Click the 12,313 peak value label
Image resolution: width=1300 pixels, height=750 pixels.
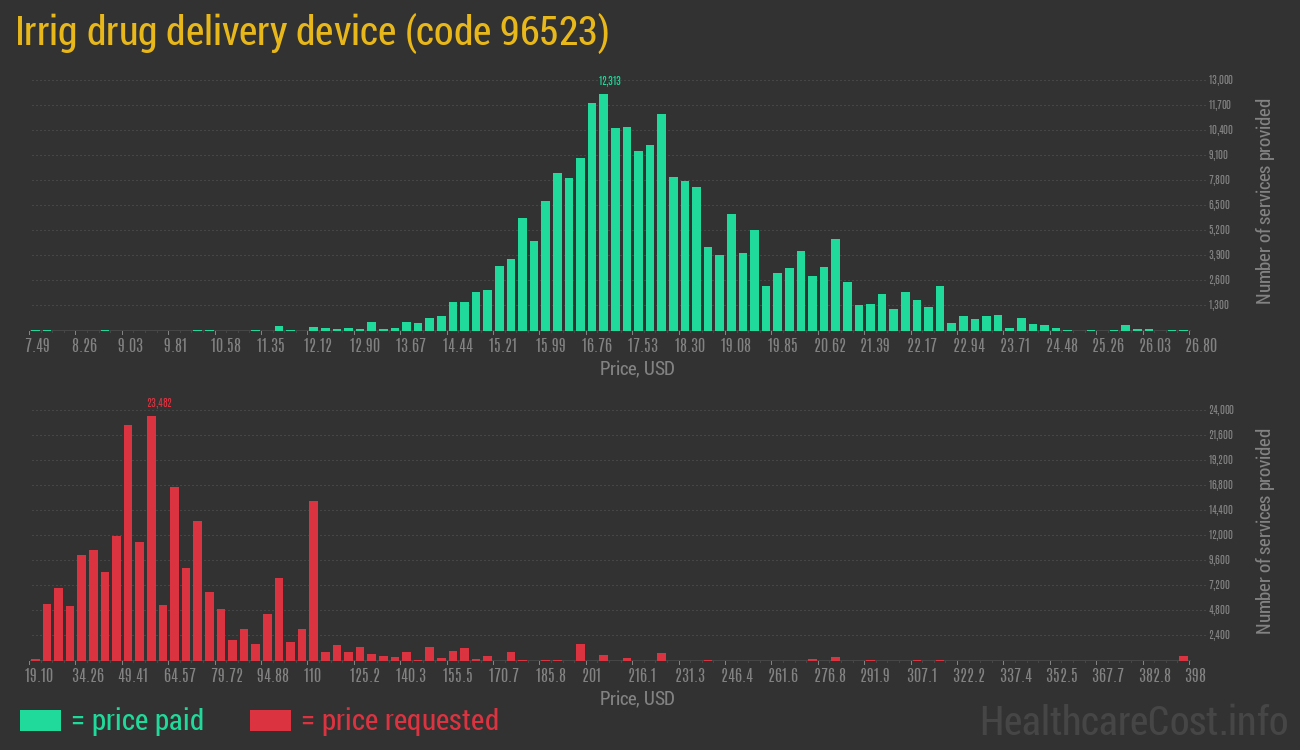(609, 81)
